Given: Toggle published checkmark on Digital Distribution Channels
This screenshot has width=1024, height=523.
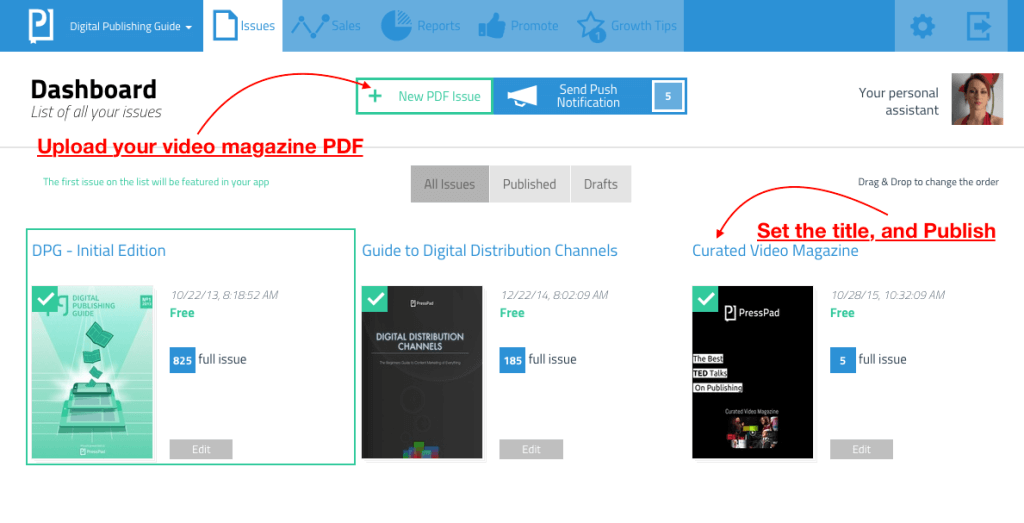Looking at the screenshot, I should [374, 298].
